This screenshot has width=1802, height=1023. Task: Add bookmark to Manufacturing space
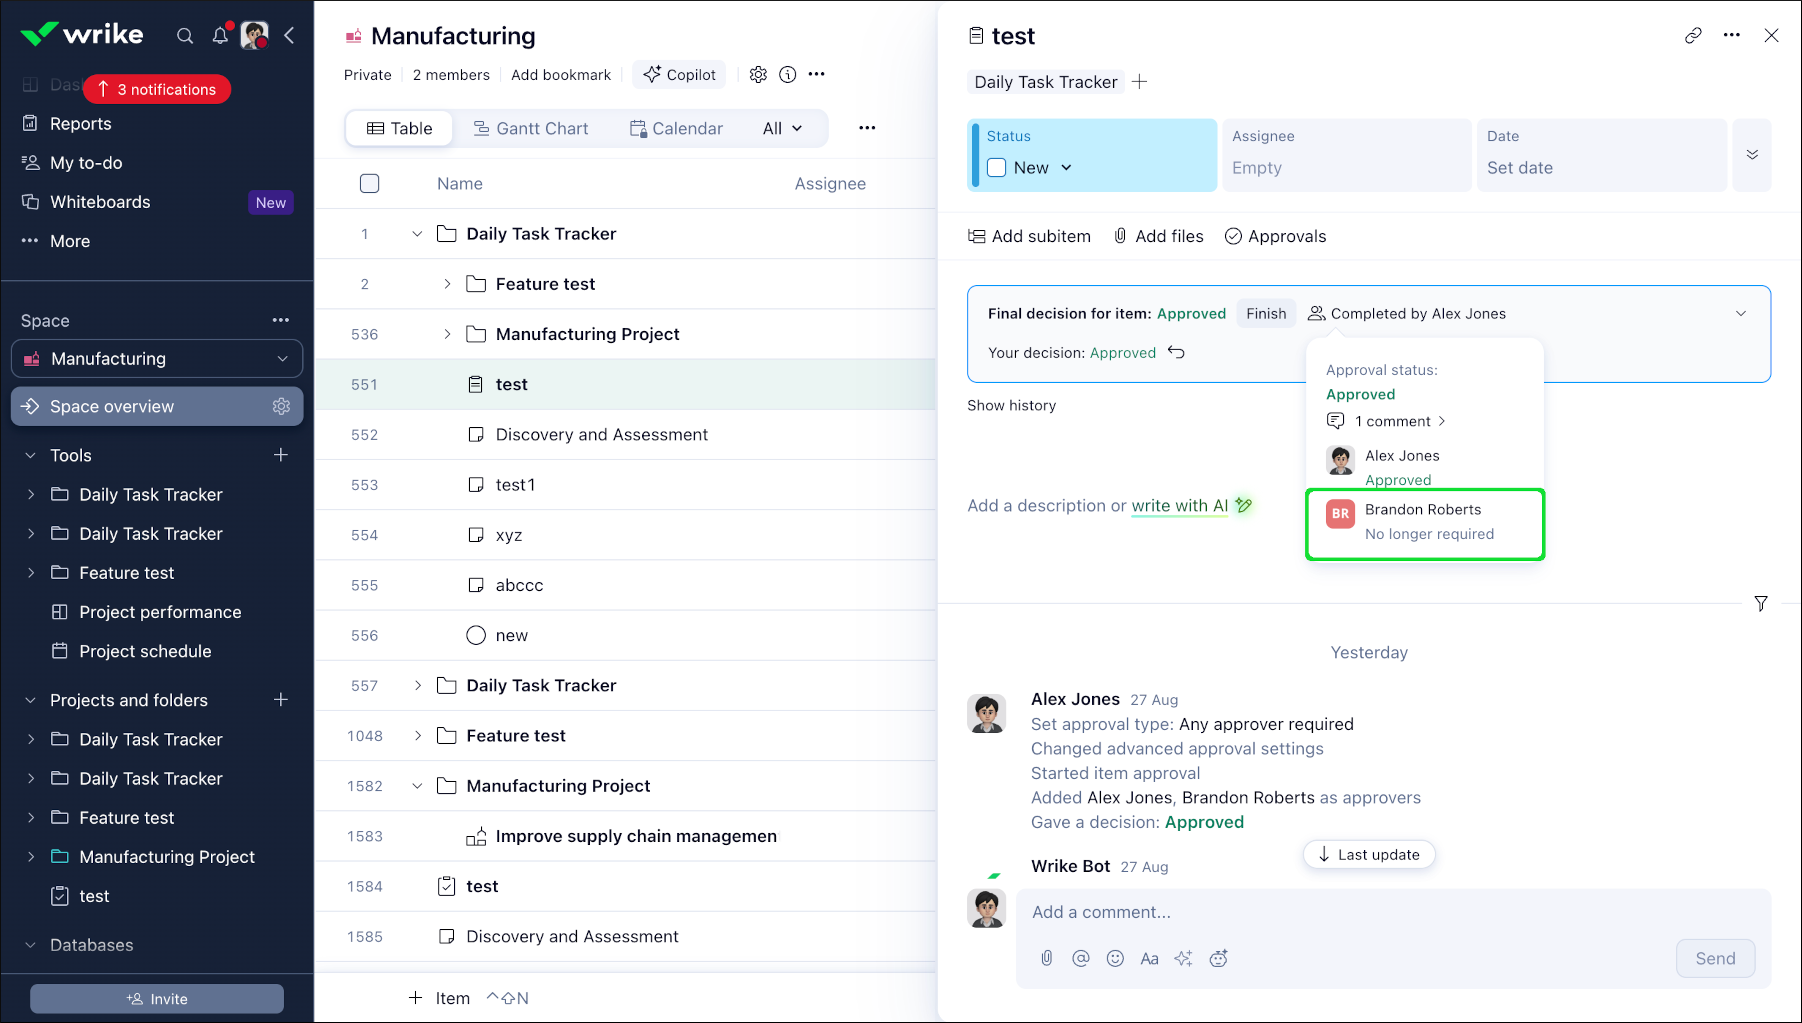(x=561, y=75)
